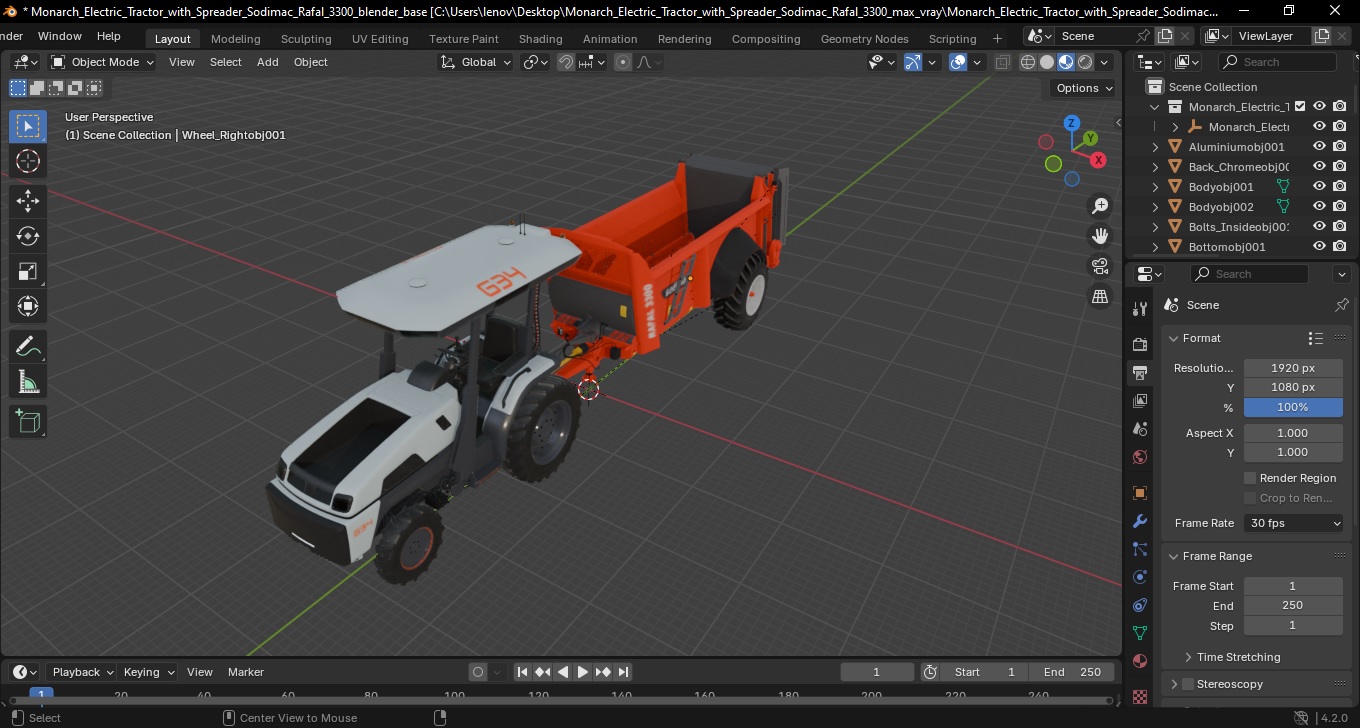Screen dimensions: 1360x728
Task: Open the Tool properties tab
Action: click(1140, 308)
